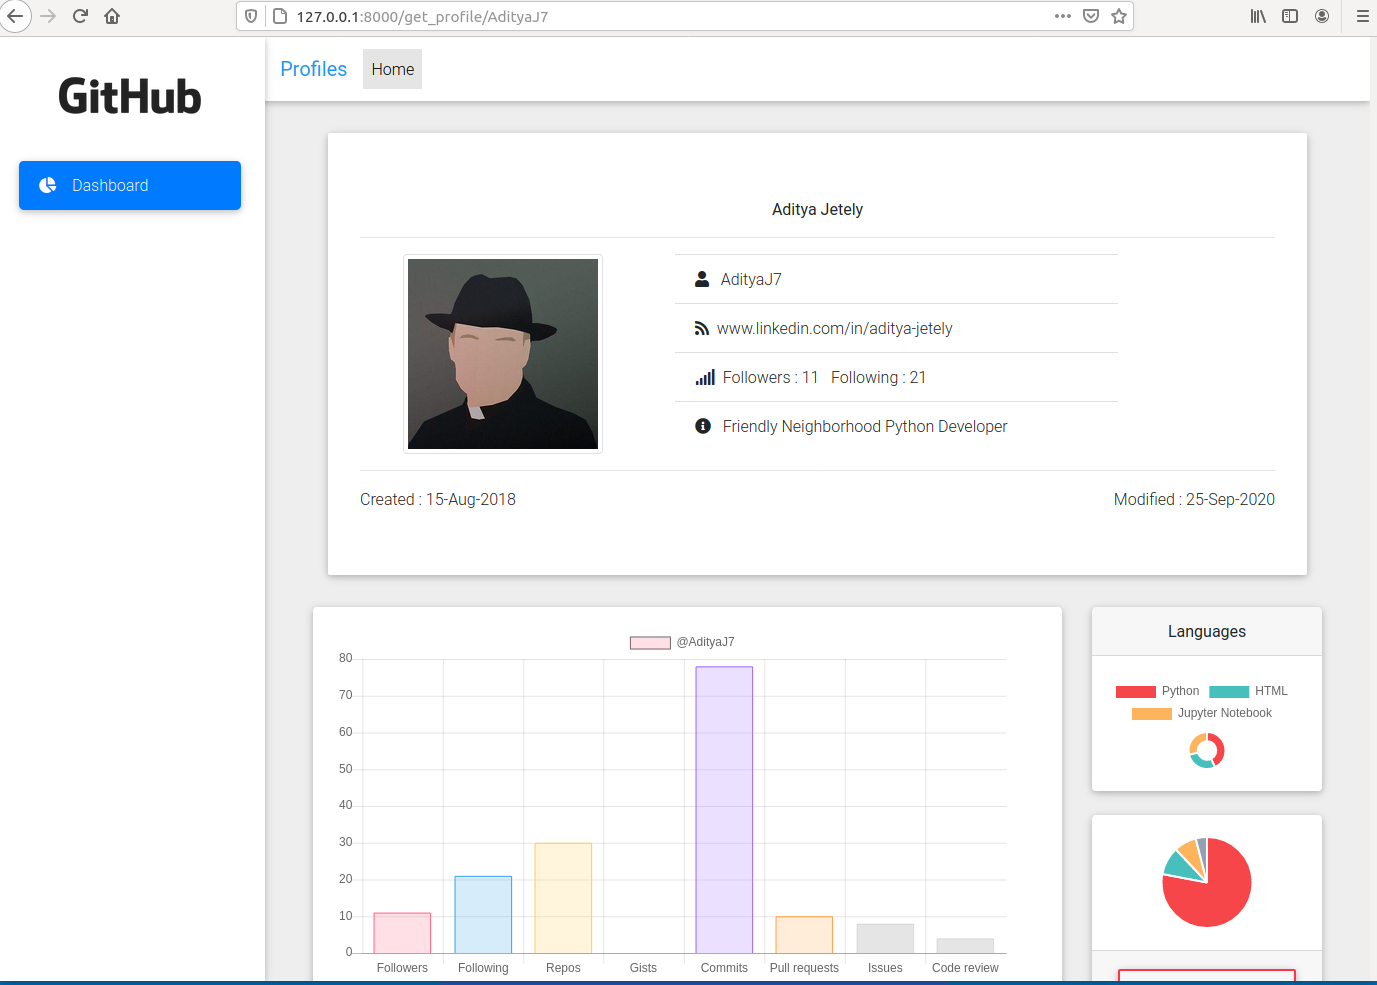
Task: Bookmark this page with star icon
Action: pos(1119,16)
